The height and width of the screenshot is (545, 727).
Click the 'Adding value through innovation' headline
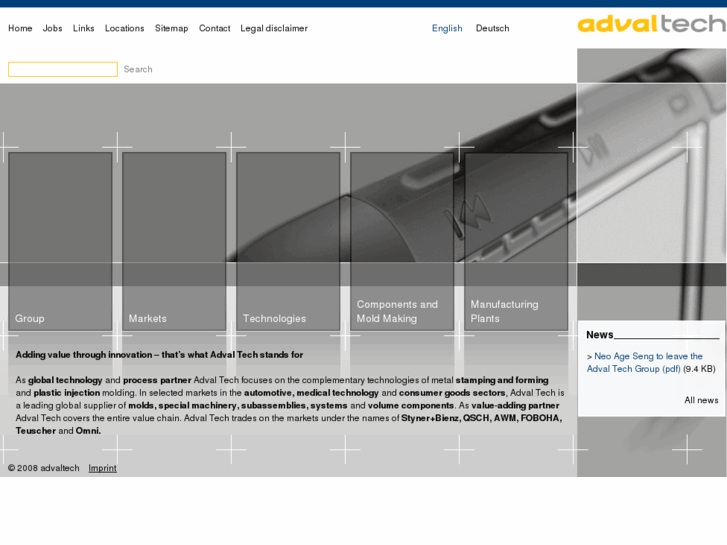pos(159,355)
